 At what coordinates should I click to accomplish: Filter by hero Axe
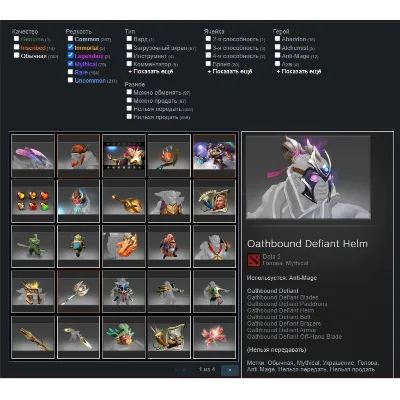click(x=277, y=64)
